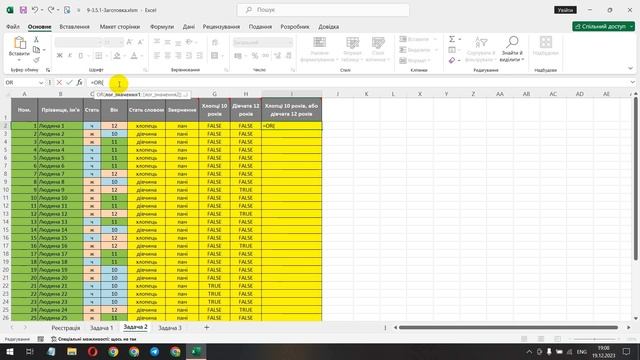The image size is (640, 360).
Task: Click the Спільний доступ share button
Action: click(603, 27)
